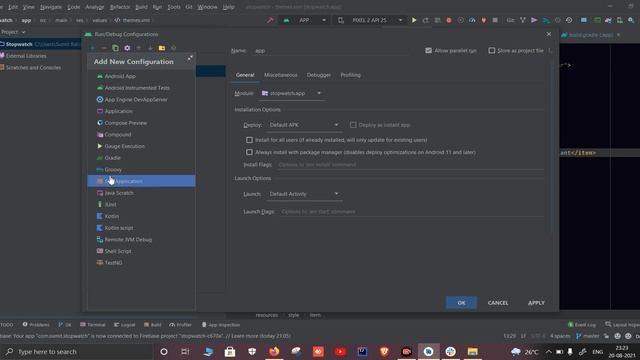Open YouTube icon in taskbar
The image size is (640, 360).
(340, 351)
